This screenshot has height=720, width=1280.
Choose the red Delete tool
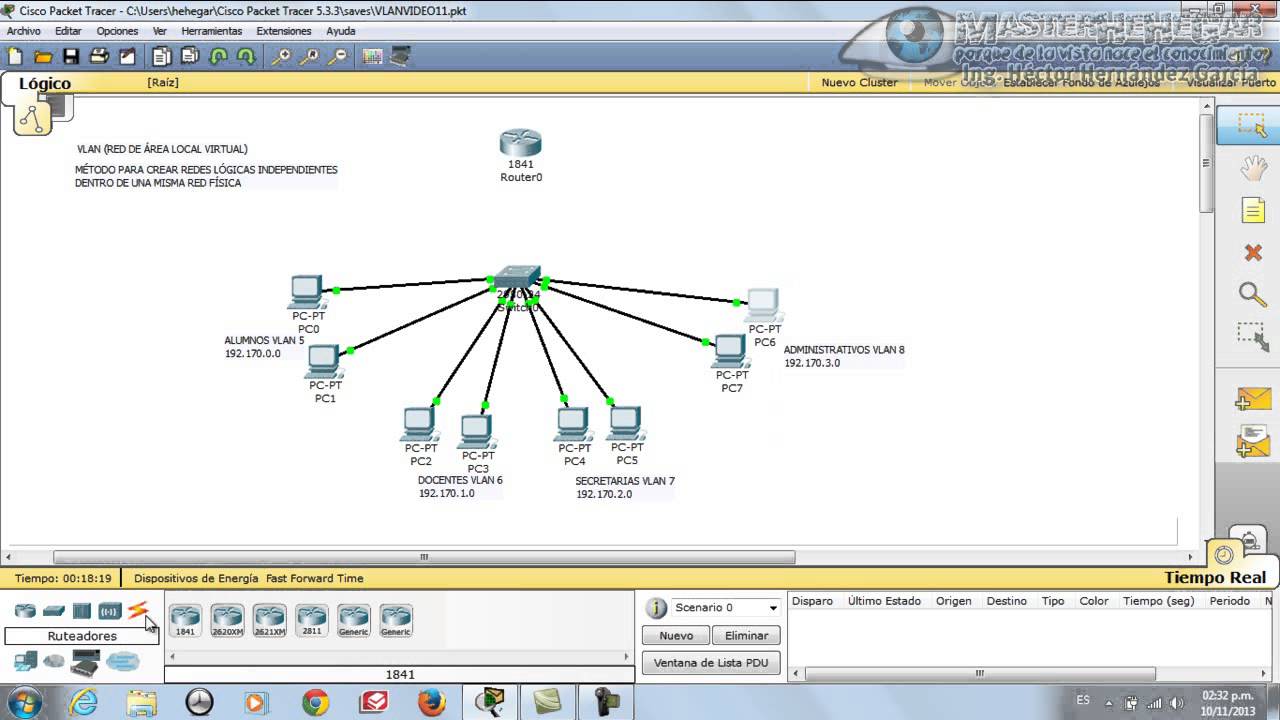1252,253
